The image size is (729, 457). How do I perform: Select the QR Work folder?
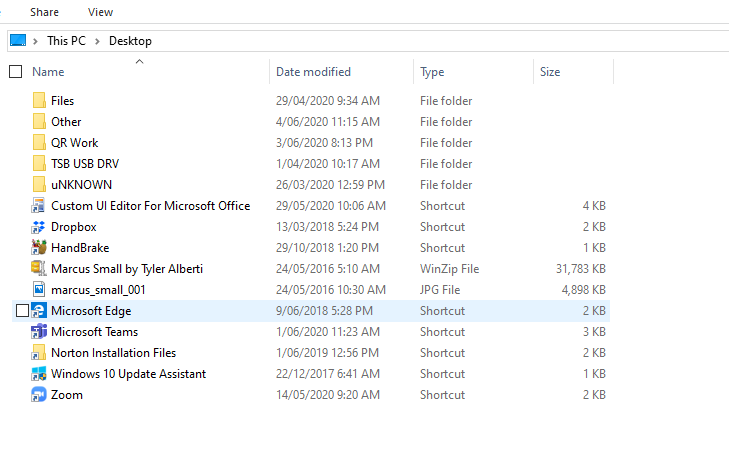[x=74, y=143]
